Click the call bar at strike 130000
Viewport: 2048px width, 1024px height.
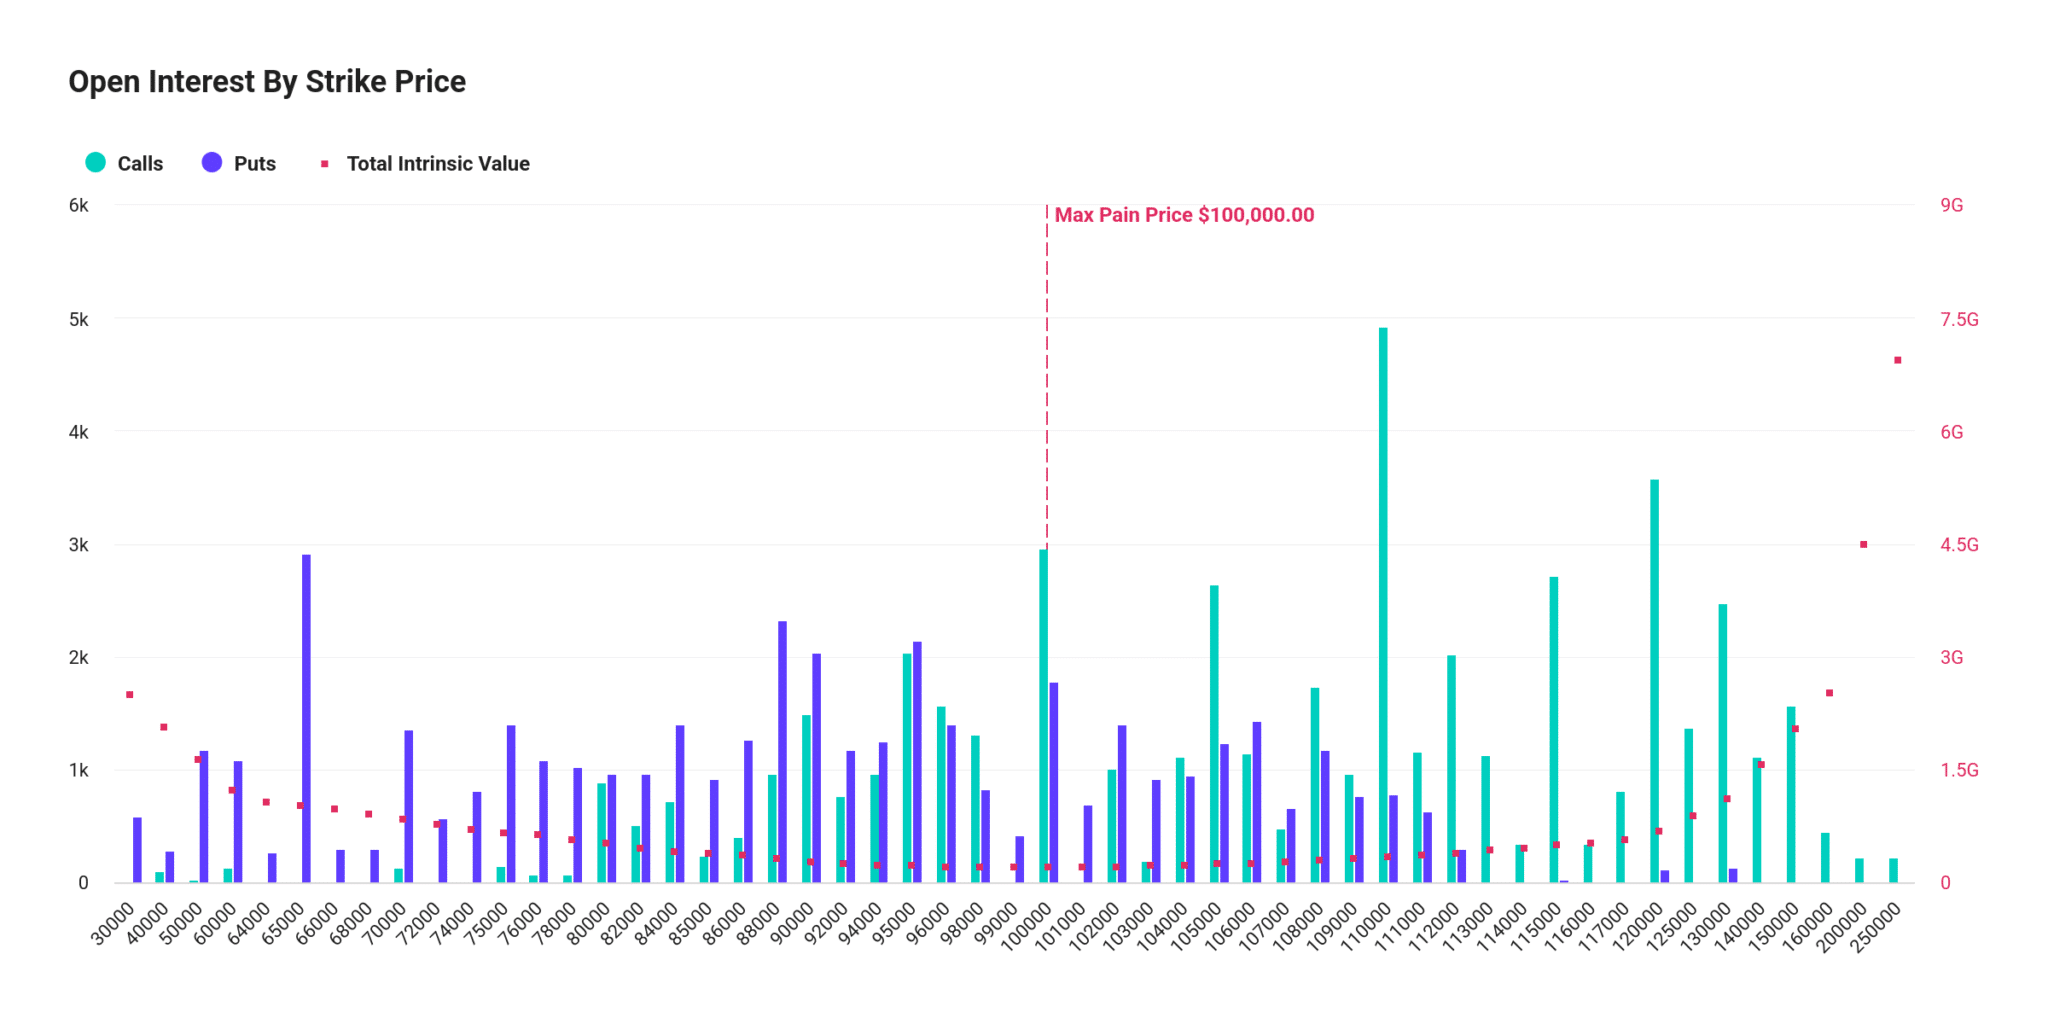click(1723, 743)
